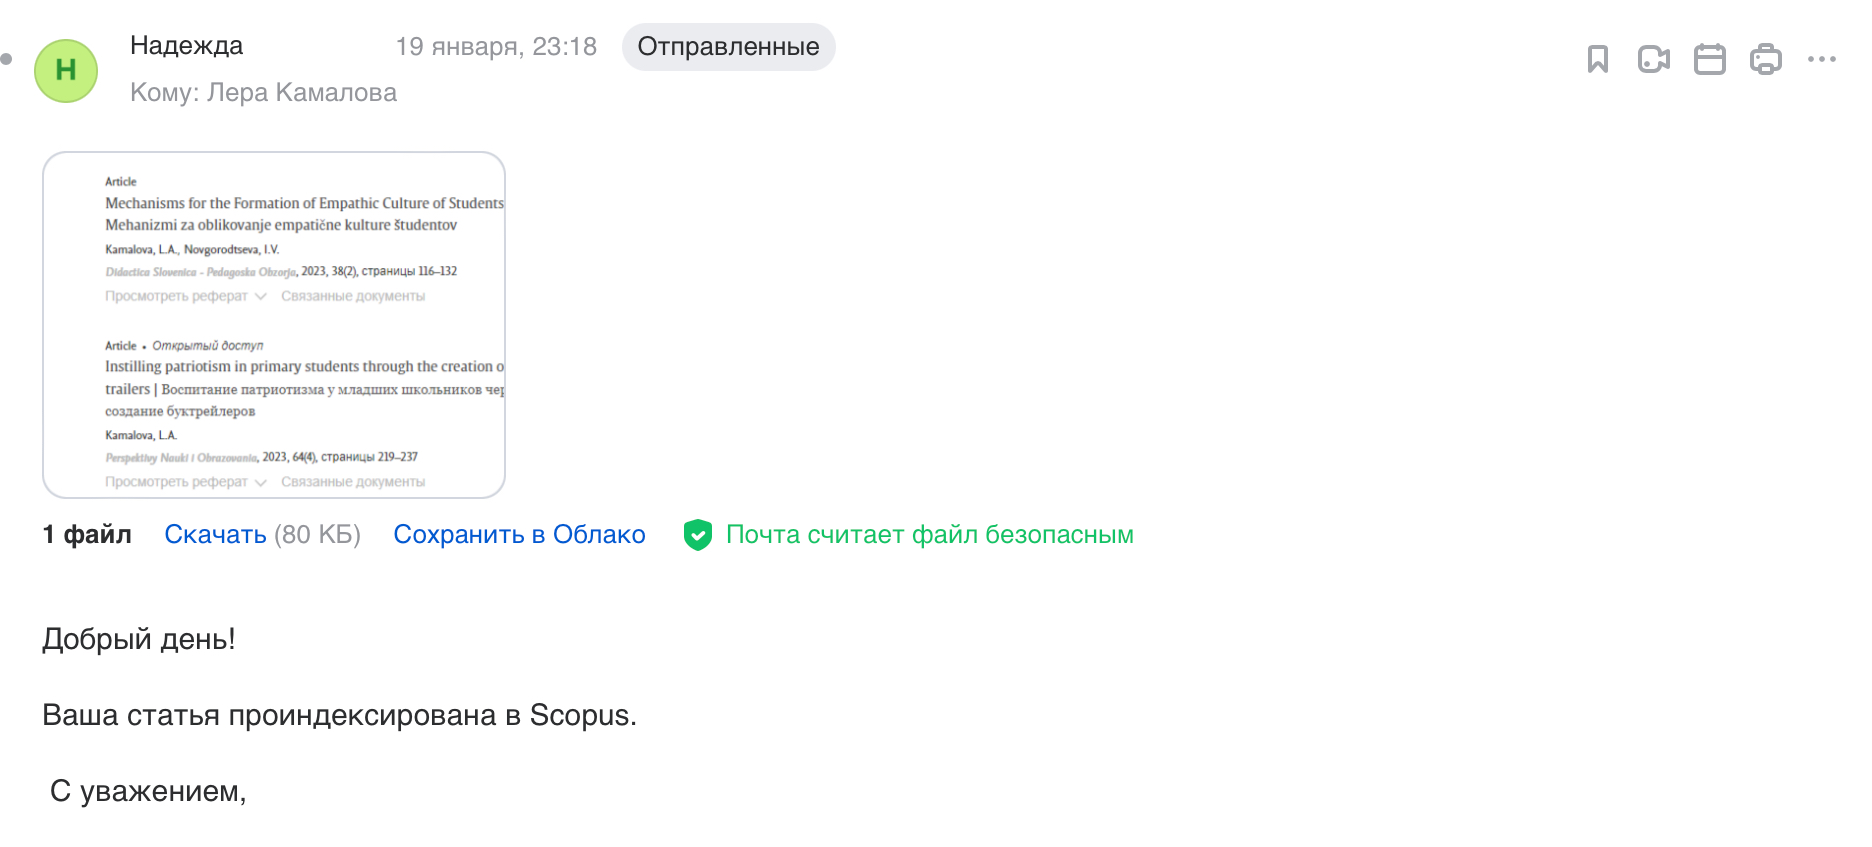The image size is (1872, 847).
Task: Download the attachment via Скачать
Action: tap(215, 535)
